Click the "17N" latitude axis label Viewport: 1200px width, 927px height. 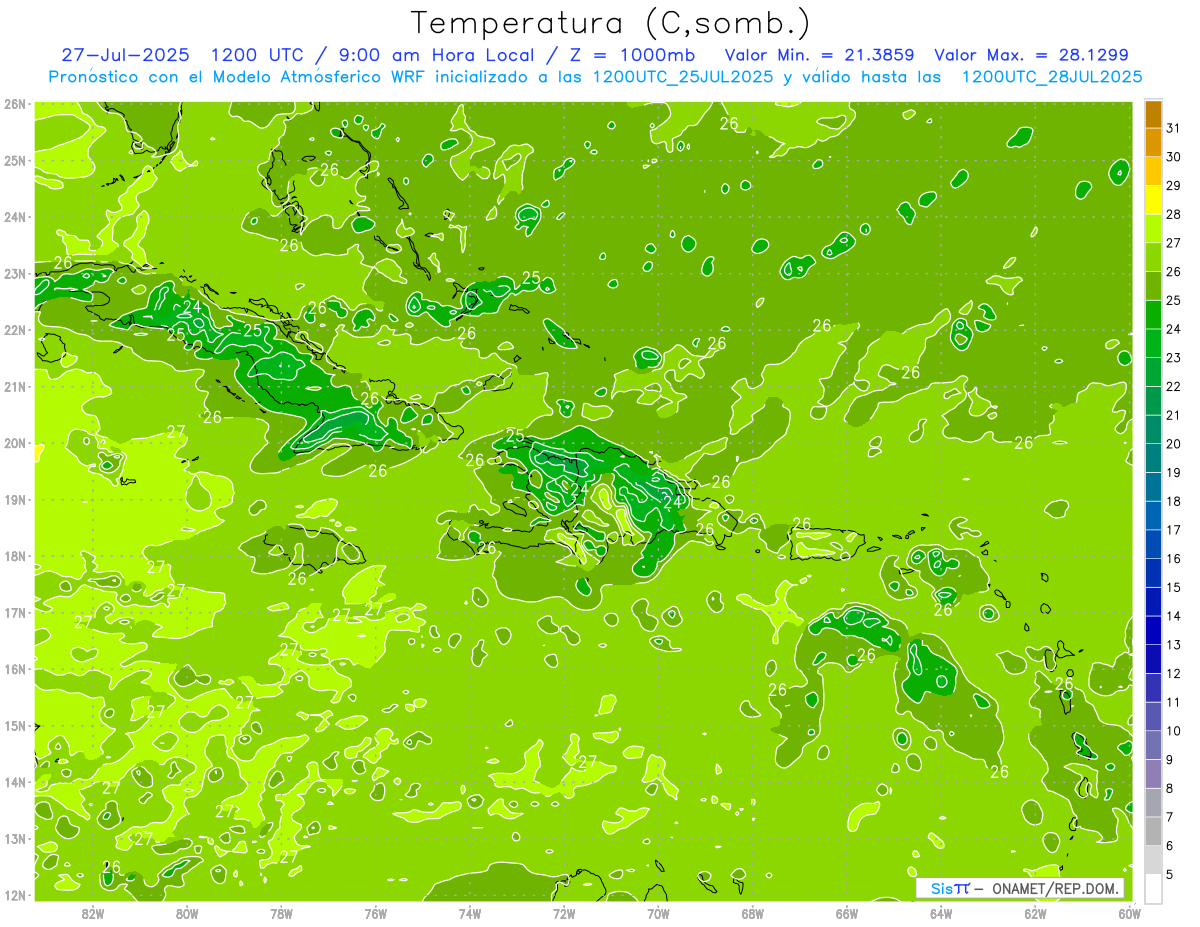coord(15,612)
